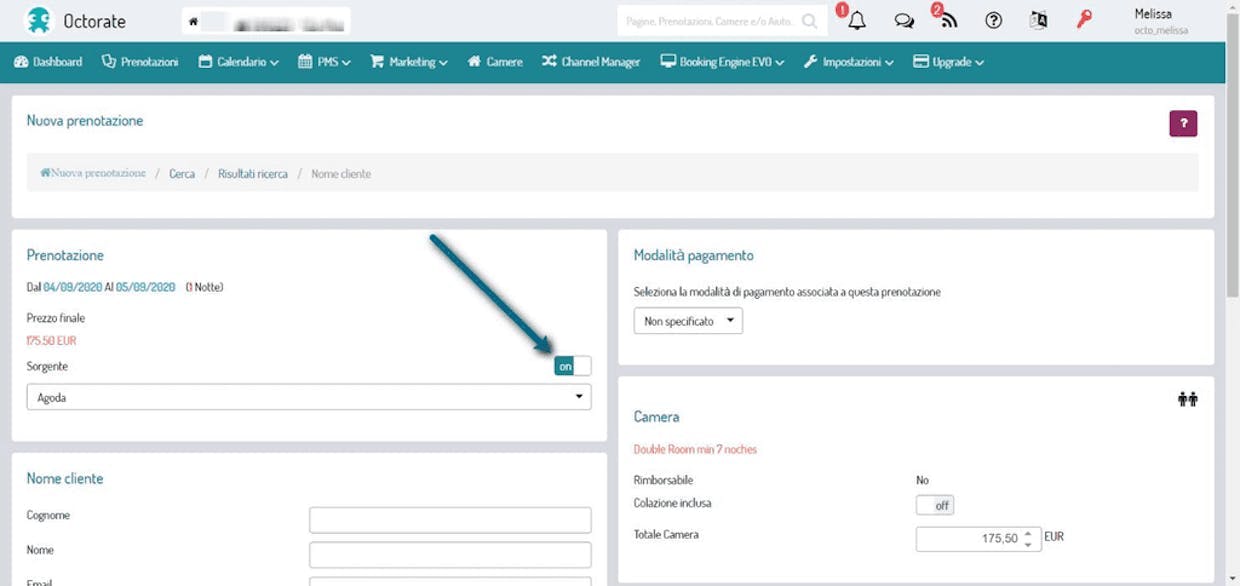Expand the Upgrade menu
This screenshot has width=1240, height=586.
tap(949, 62)
